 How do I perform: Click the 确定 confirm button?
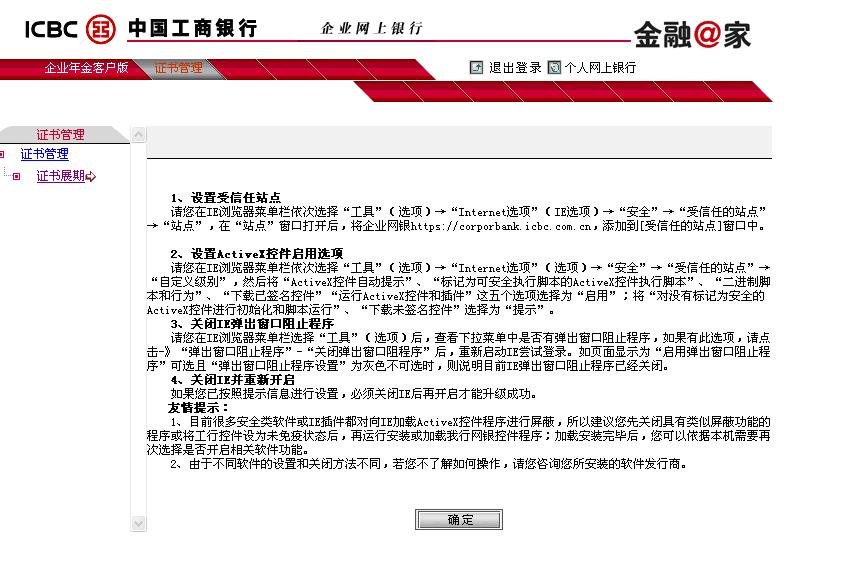coord(459,519)
